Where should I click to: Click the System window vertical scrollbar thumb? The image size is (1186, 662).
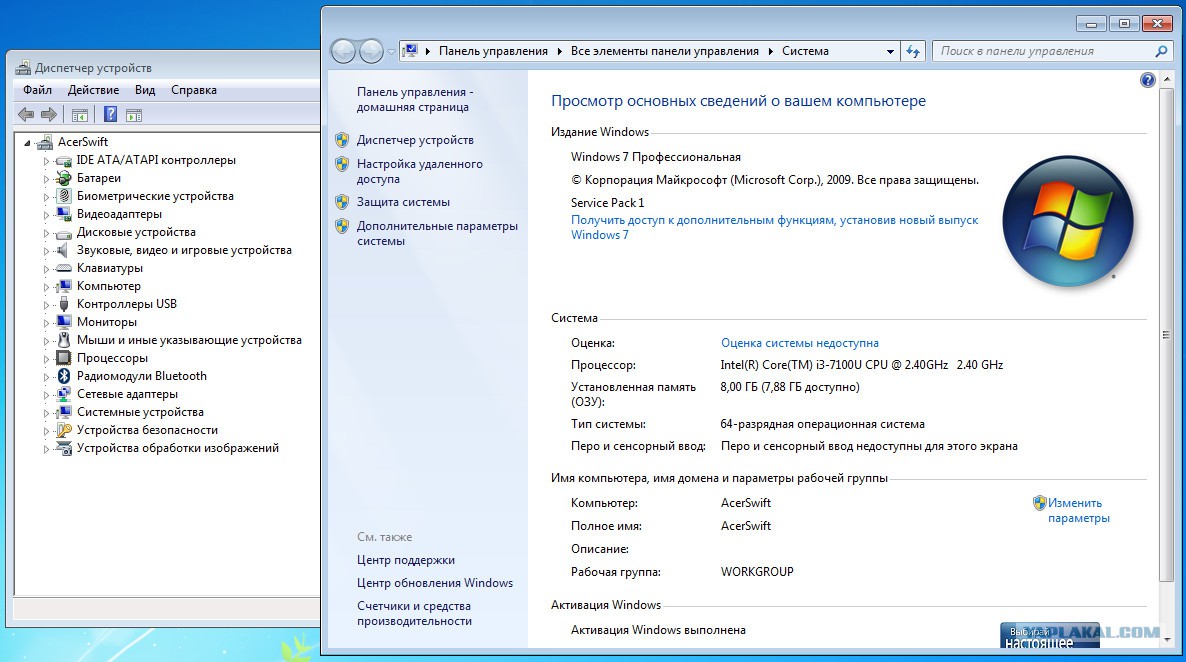click(1166, 334)
